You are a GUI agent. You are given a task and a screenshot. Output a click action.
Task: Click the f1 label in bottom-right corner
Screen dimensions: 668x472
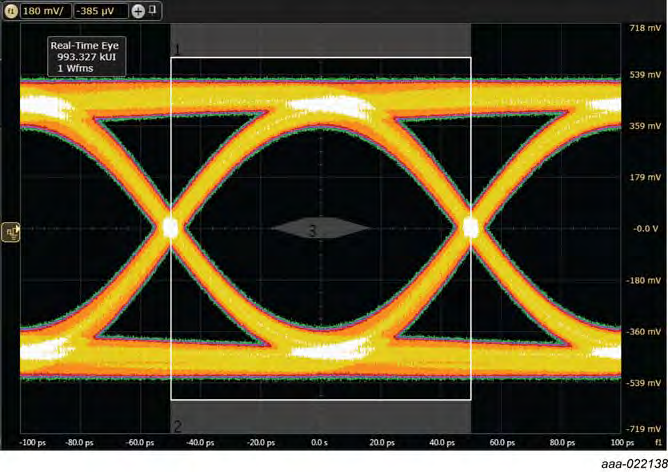tap(657, 441)
